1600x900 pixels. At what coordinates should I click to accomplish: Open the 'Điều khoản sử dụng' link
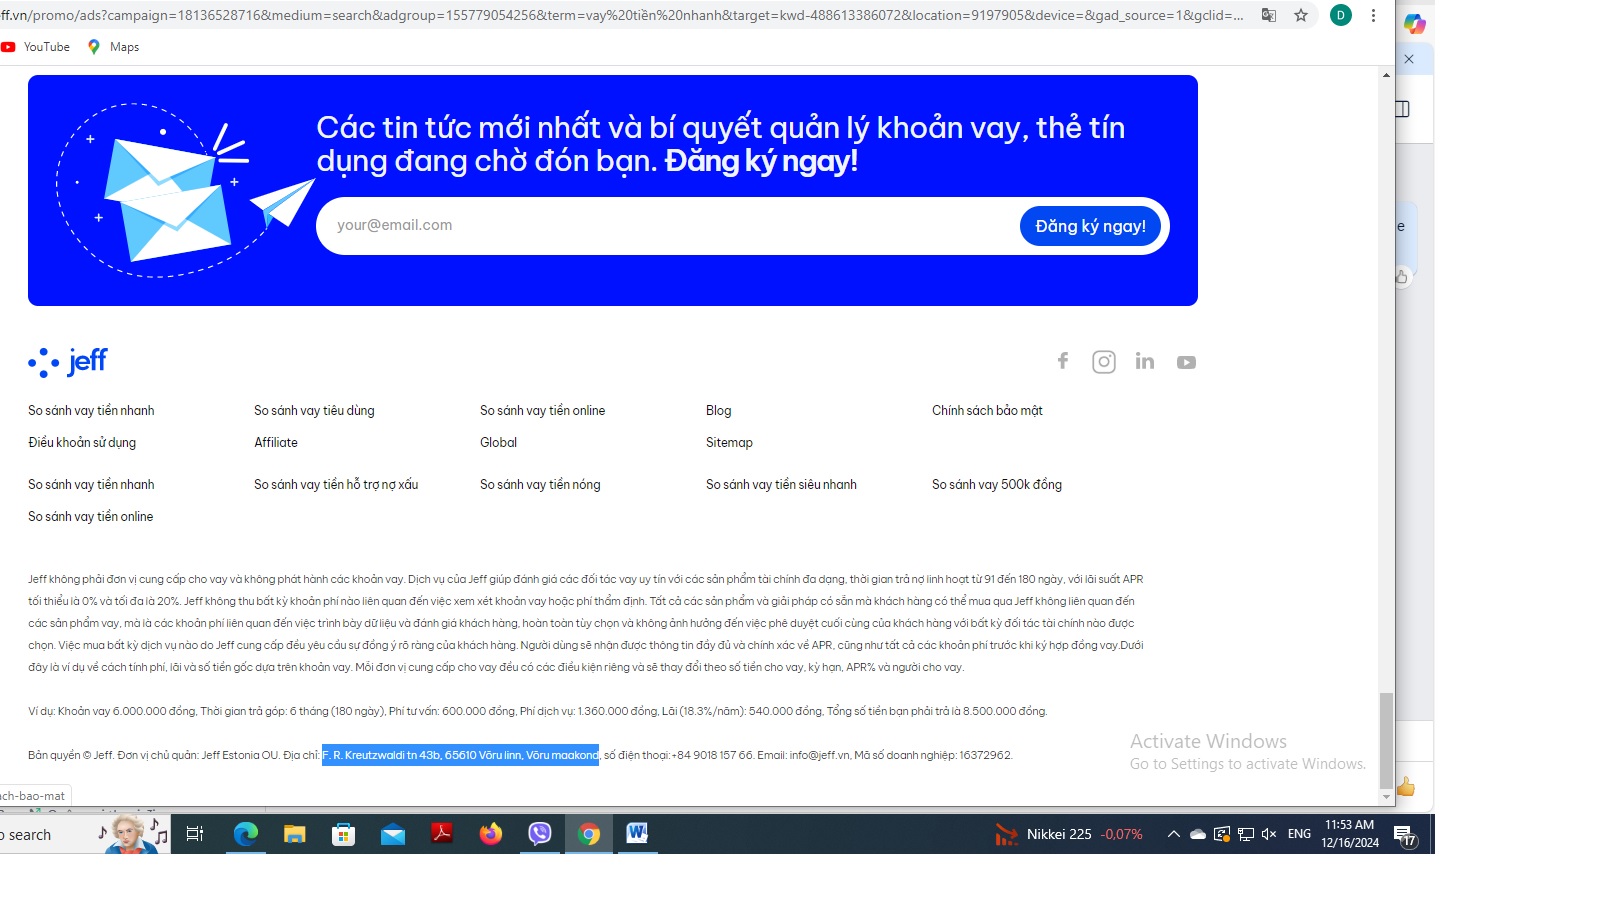(x=82, y=443)
